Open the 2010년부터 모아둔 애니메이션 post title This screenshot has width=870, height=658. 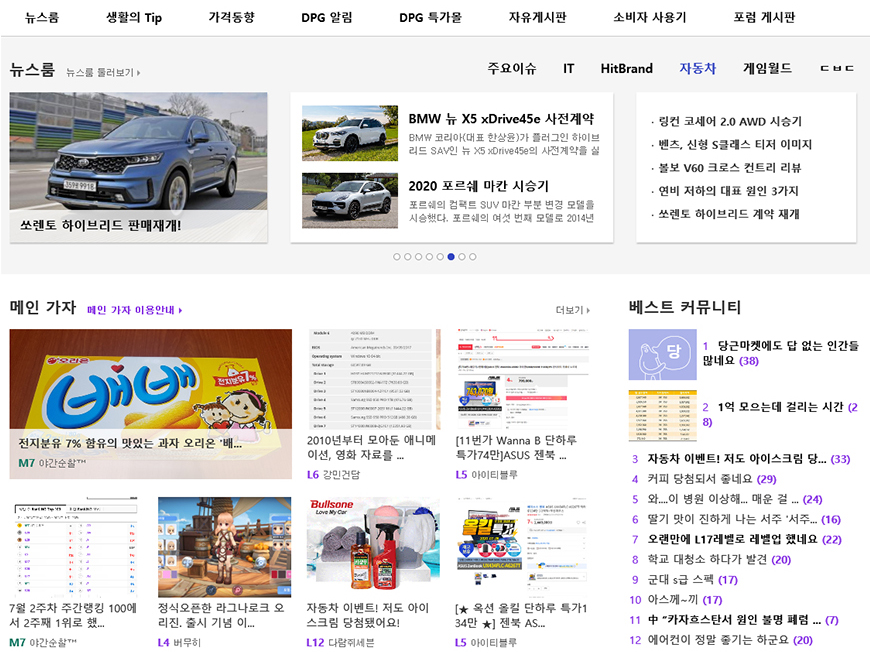pyautogui.click(x=371, y=448)
